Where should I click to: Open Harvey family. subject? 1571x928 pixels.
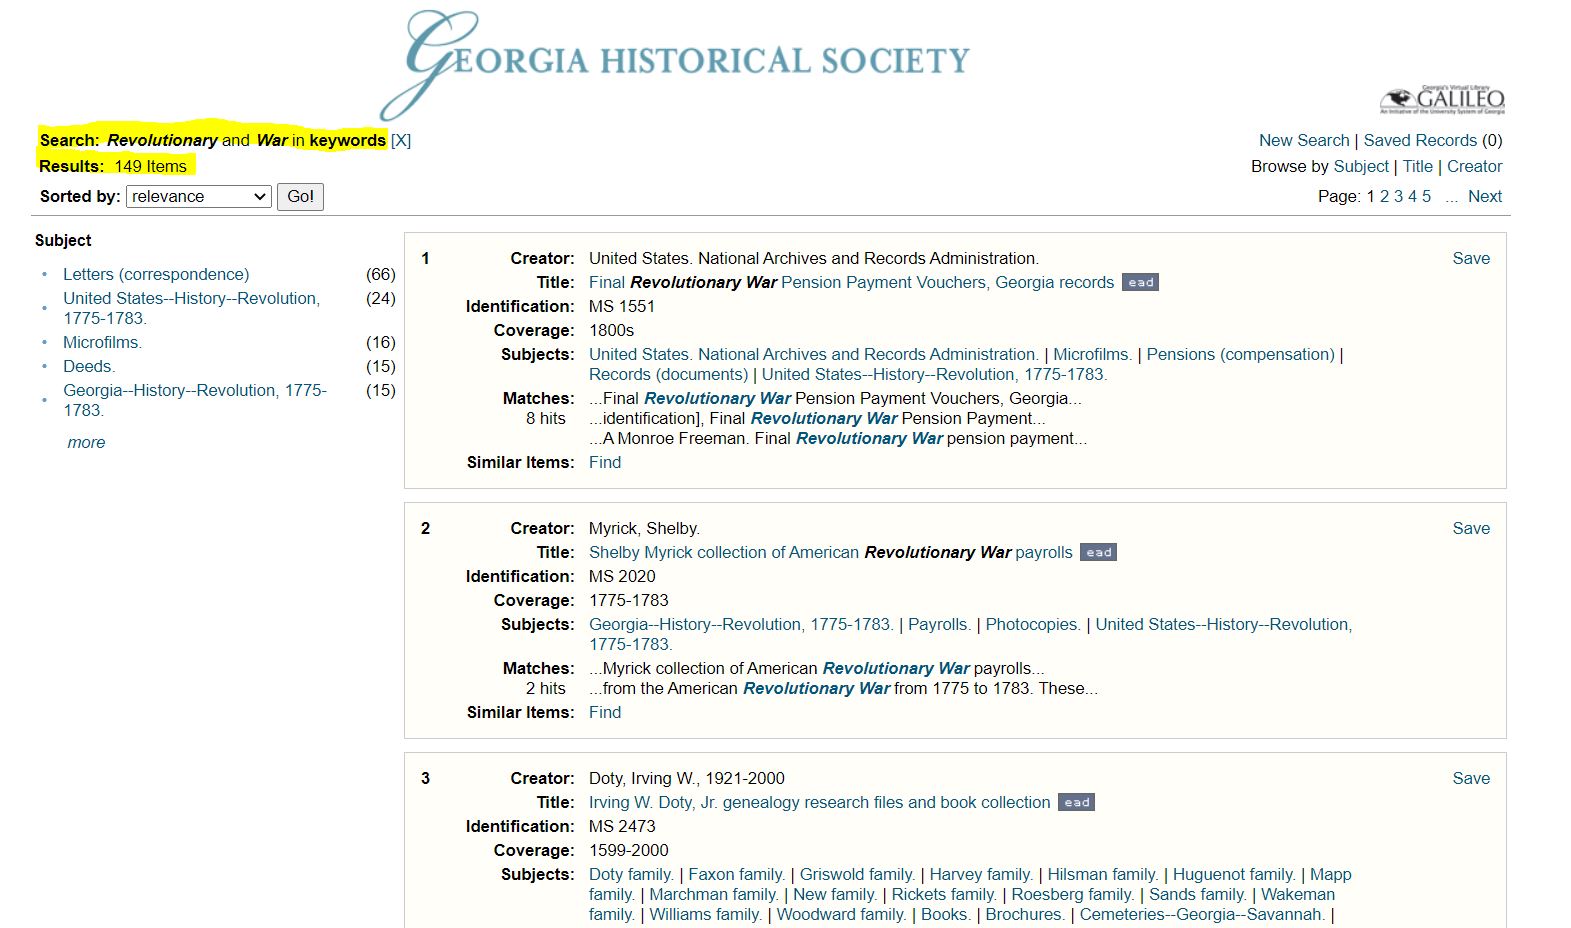(x=981, y=874)
